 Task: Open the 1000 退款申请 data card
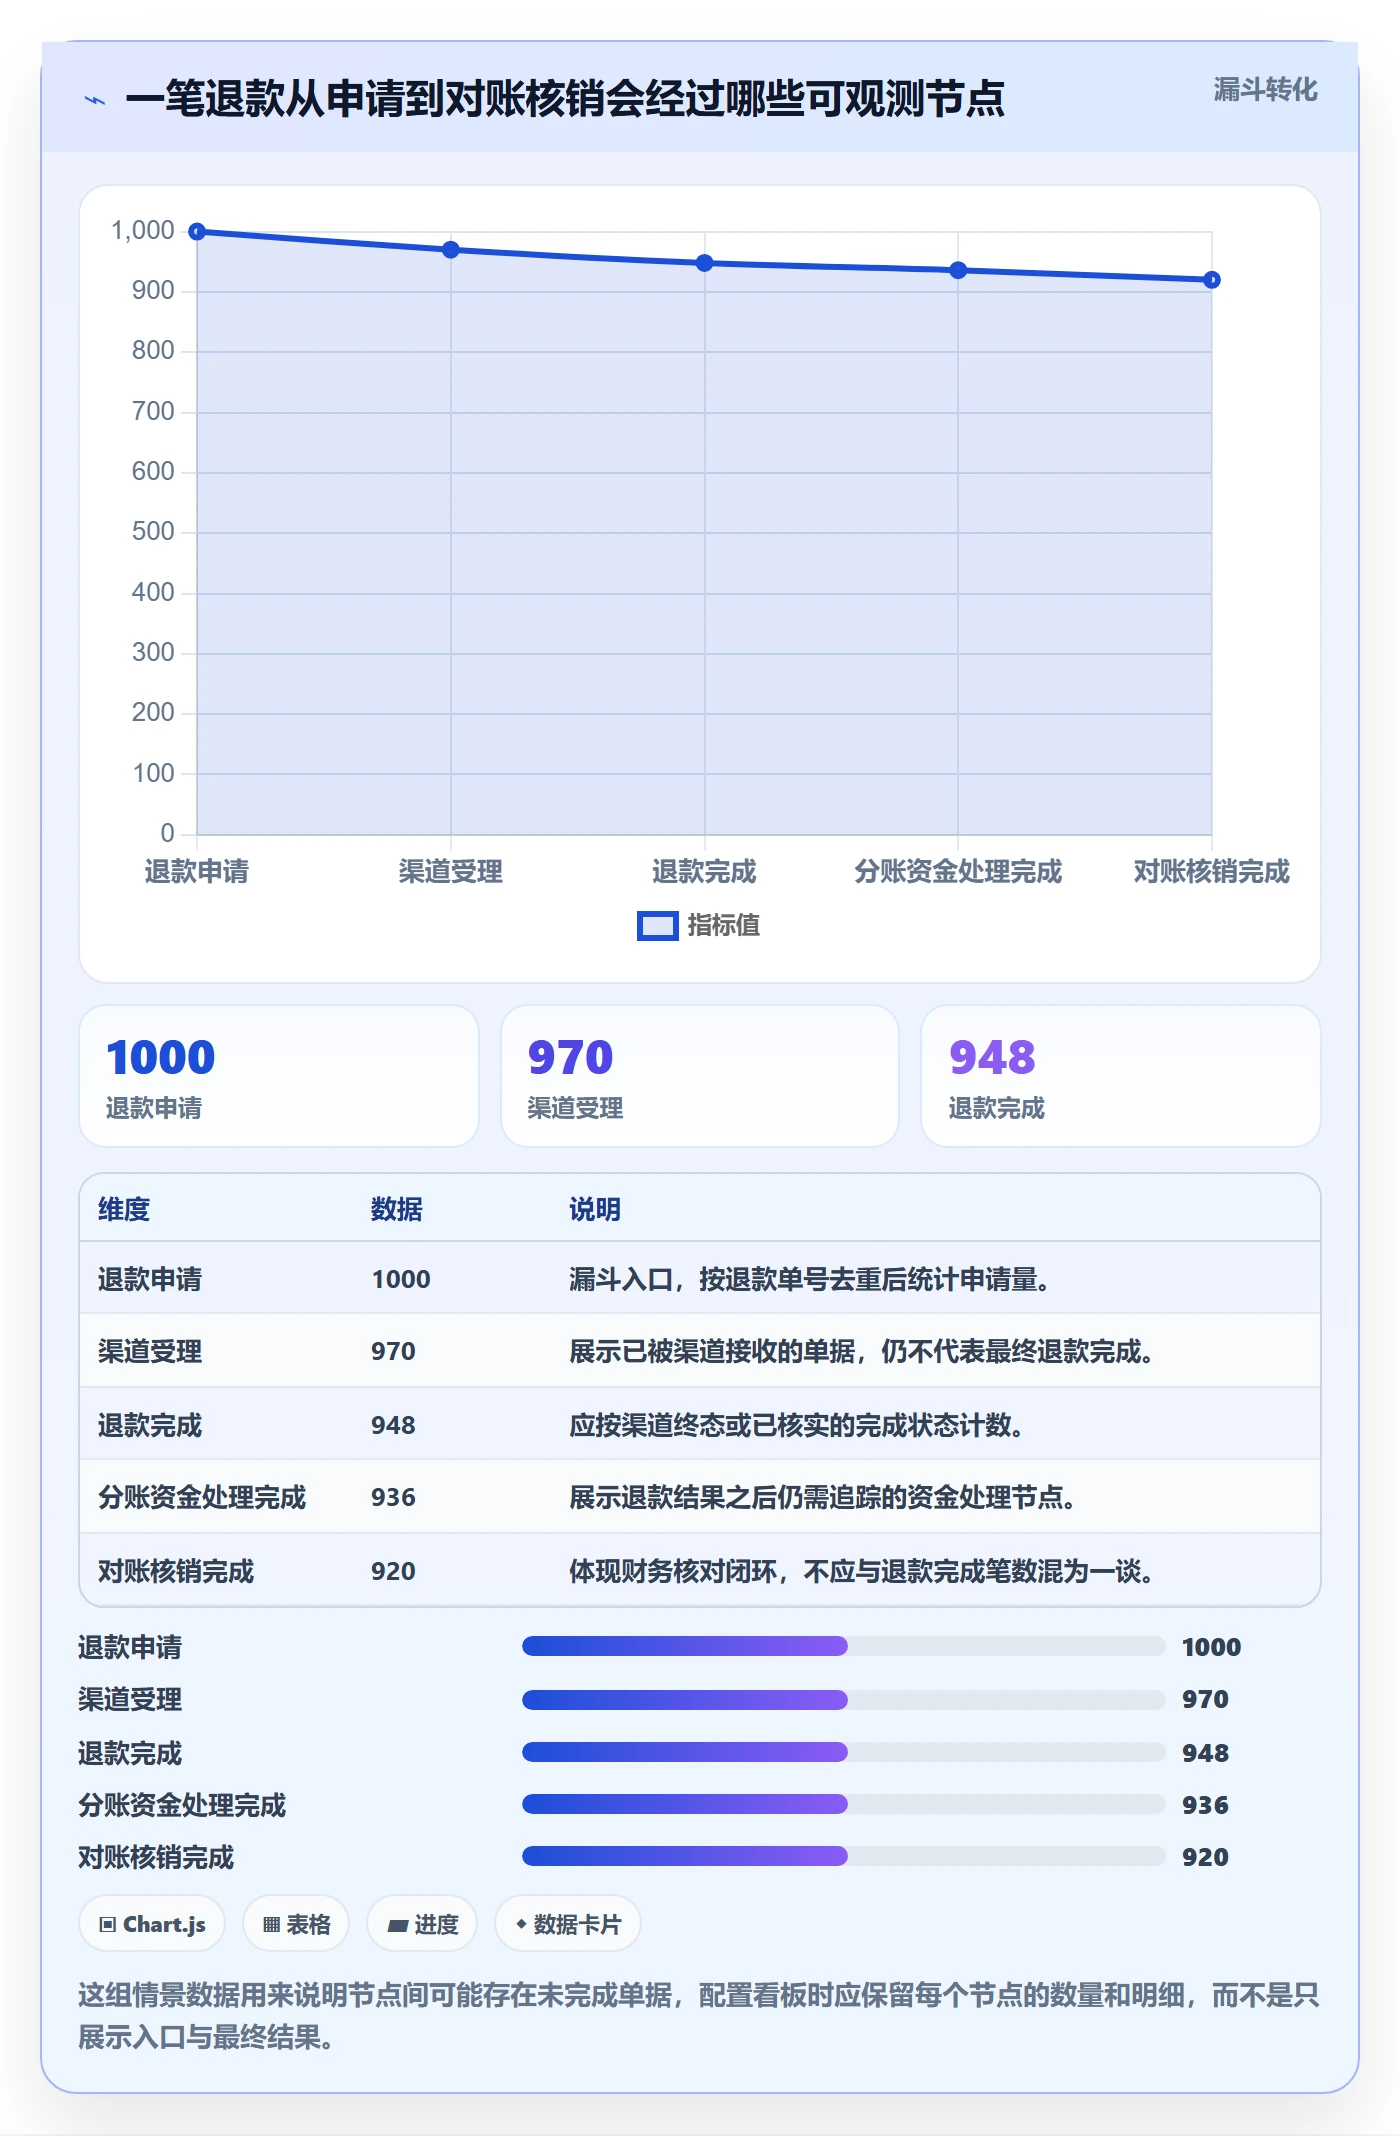(x=279, y=1076)
